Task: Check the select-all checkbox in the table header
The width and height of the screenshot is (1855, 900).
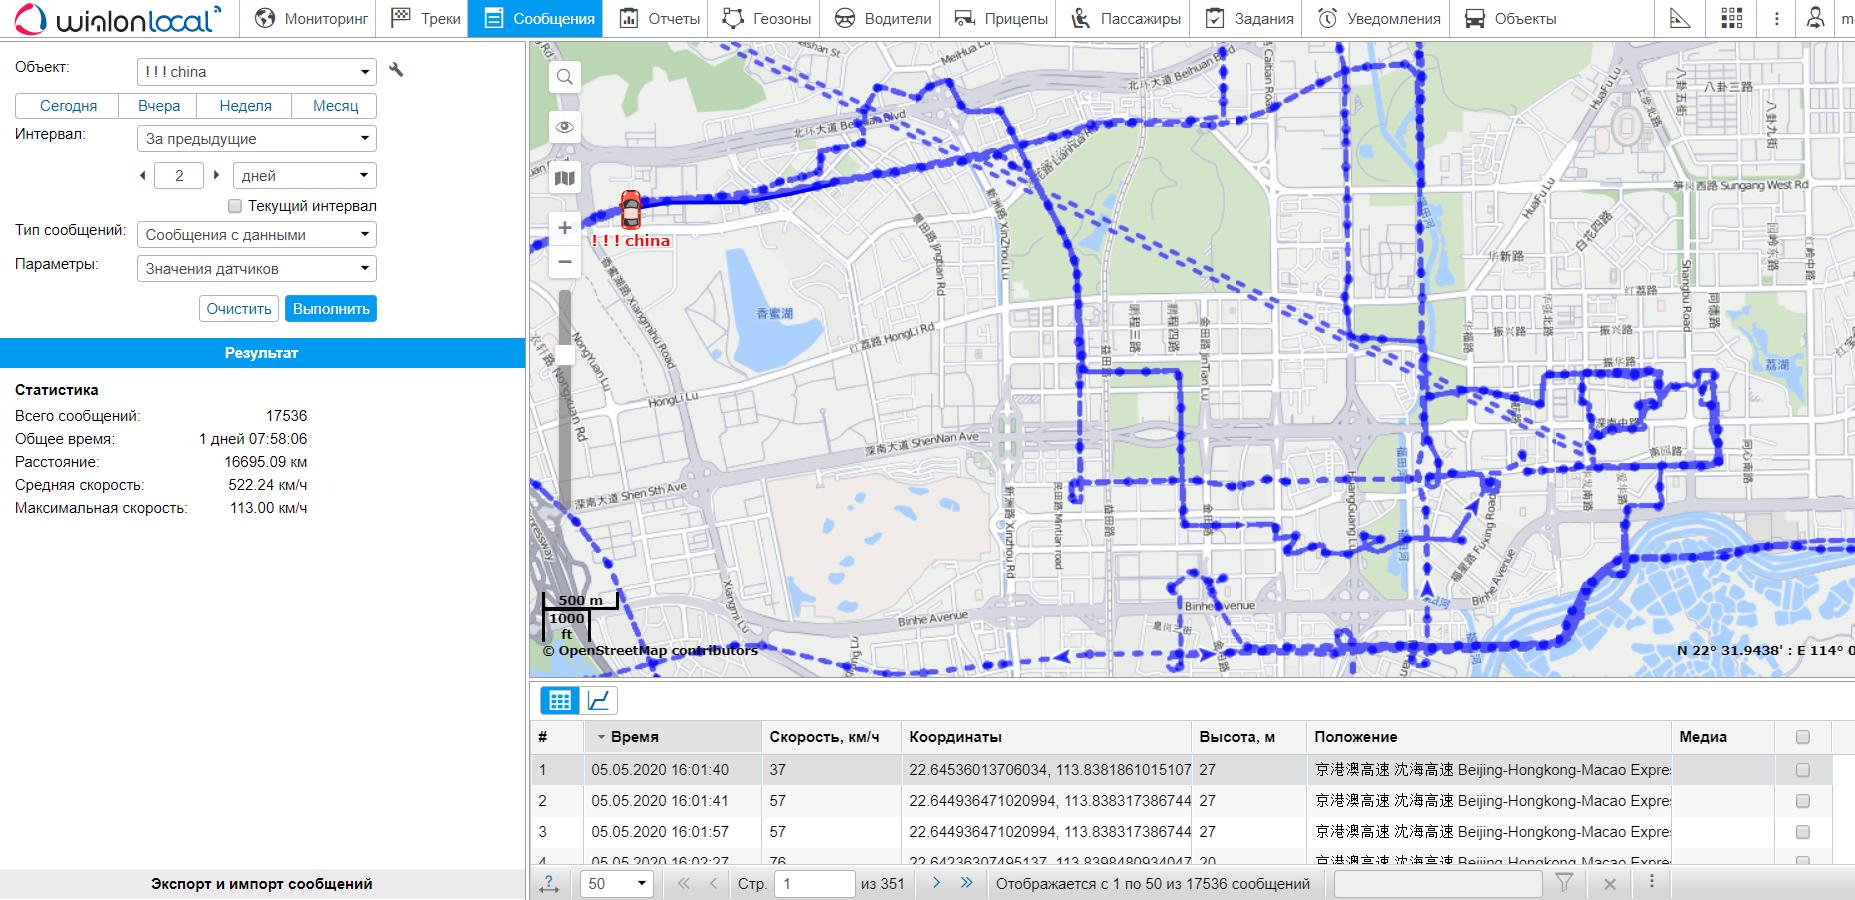Action: 1803,737
